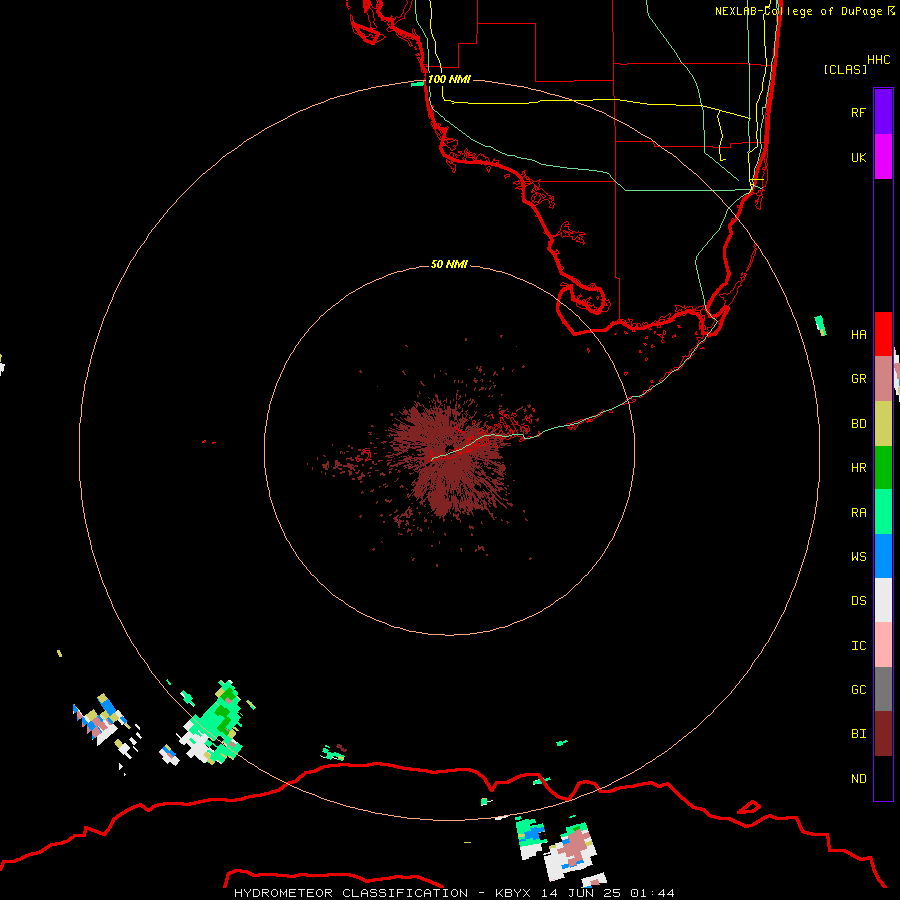The width and height of the screenshot is (900, 900).
Task: Click the BD legend label
Action: 858,424
